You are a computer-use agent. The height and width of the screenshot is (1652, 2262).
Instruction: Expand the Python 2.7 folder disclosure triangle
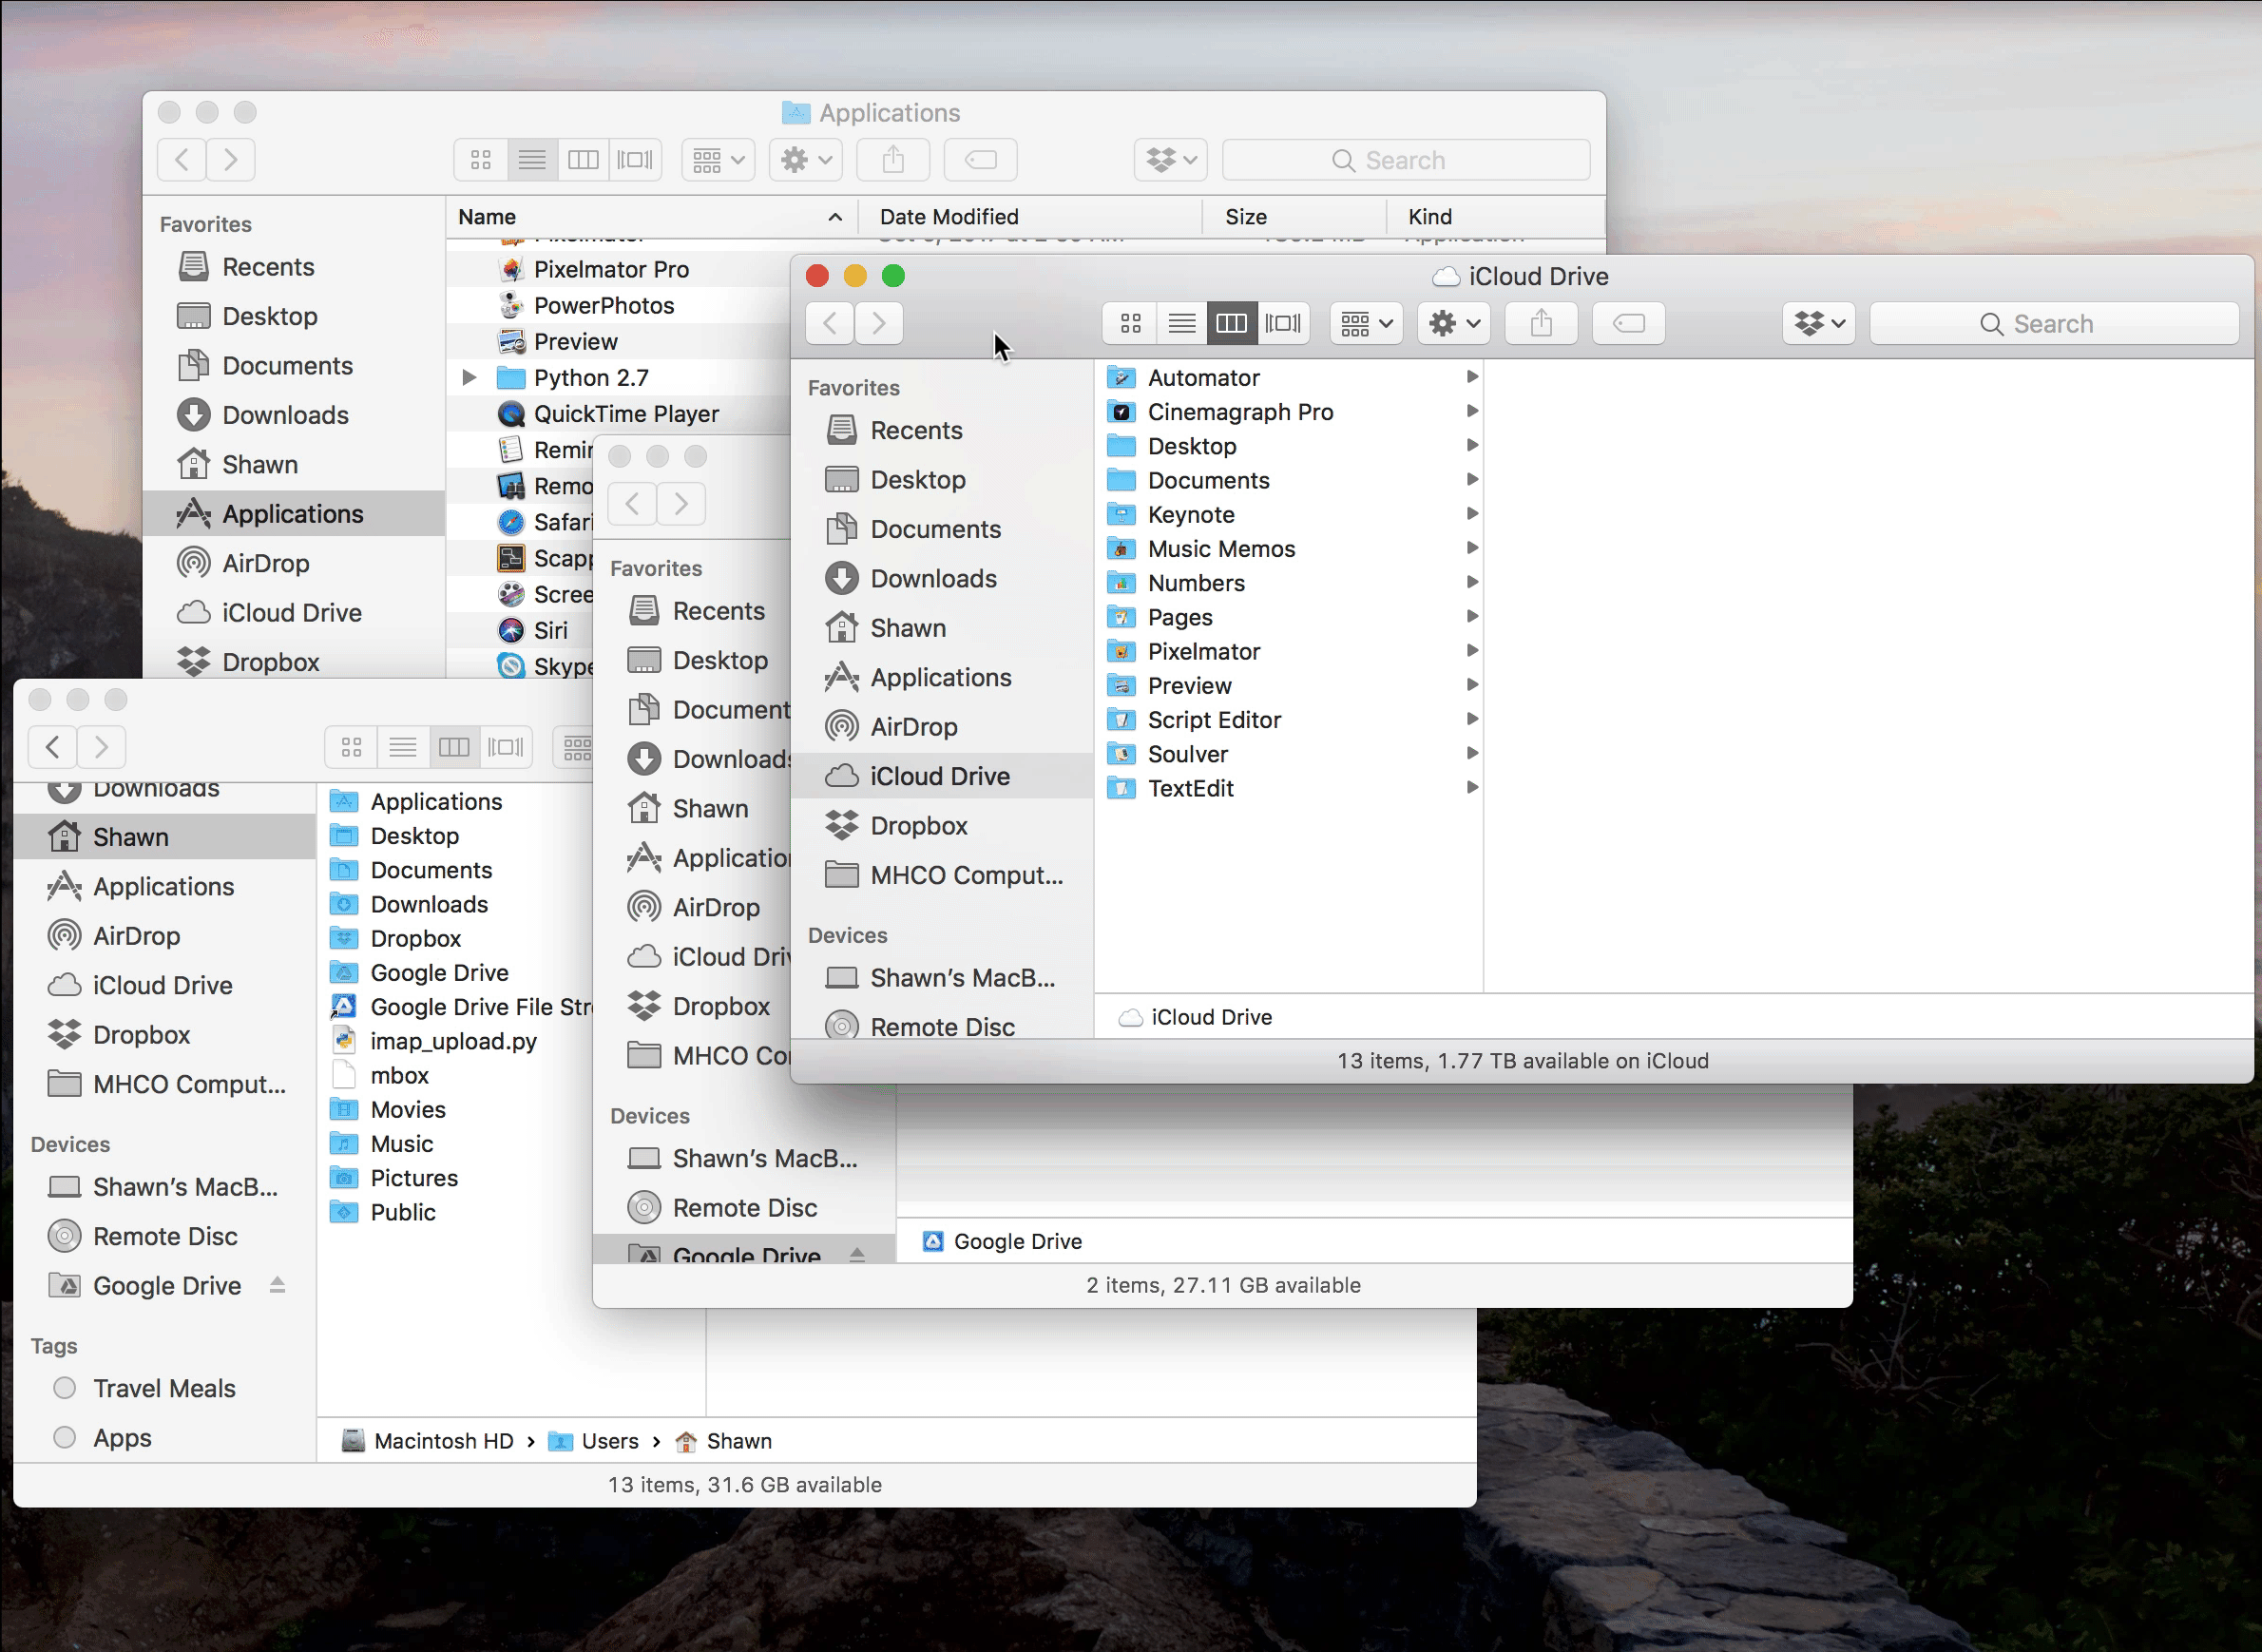click(468, 378)
